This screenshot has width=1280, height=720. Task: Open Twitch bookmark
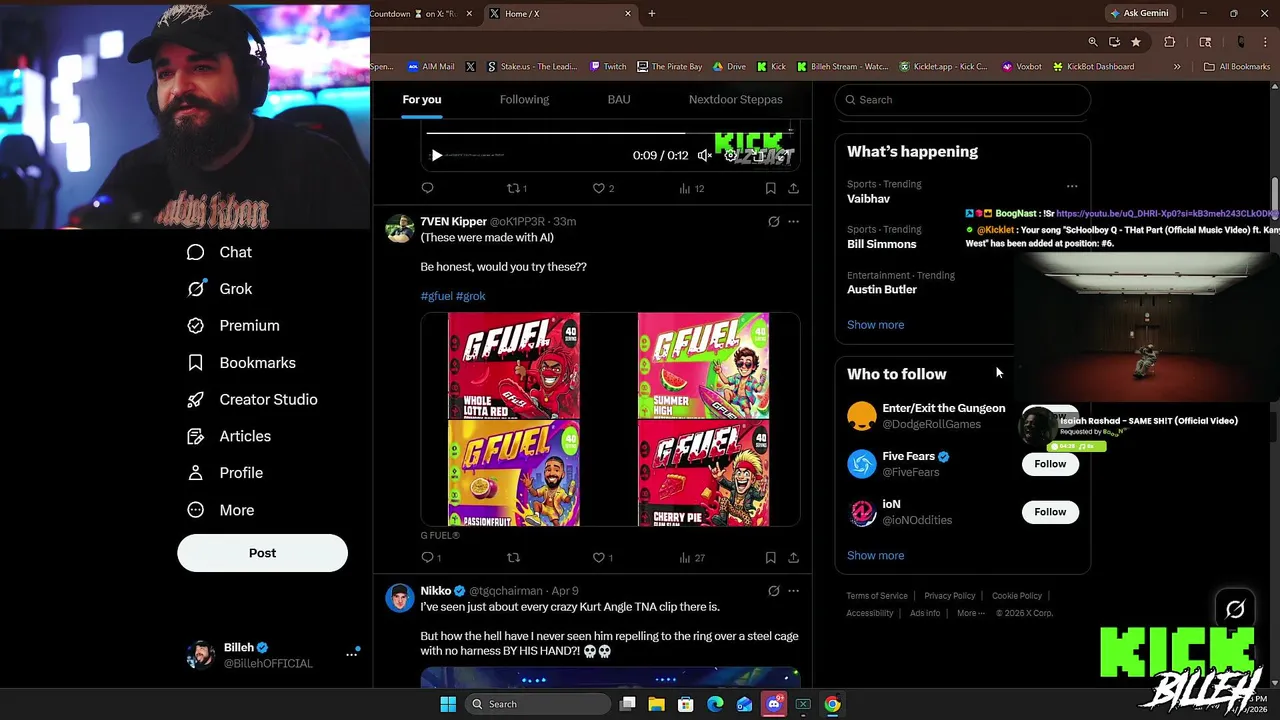(608, 67)
